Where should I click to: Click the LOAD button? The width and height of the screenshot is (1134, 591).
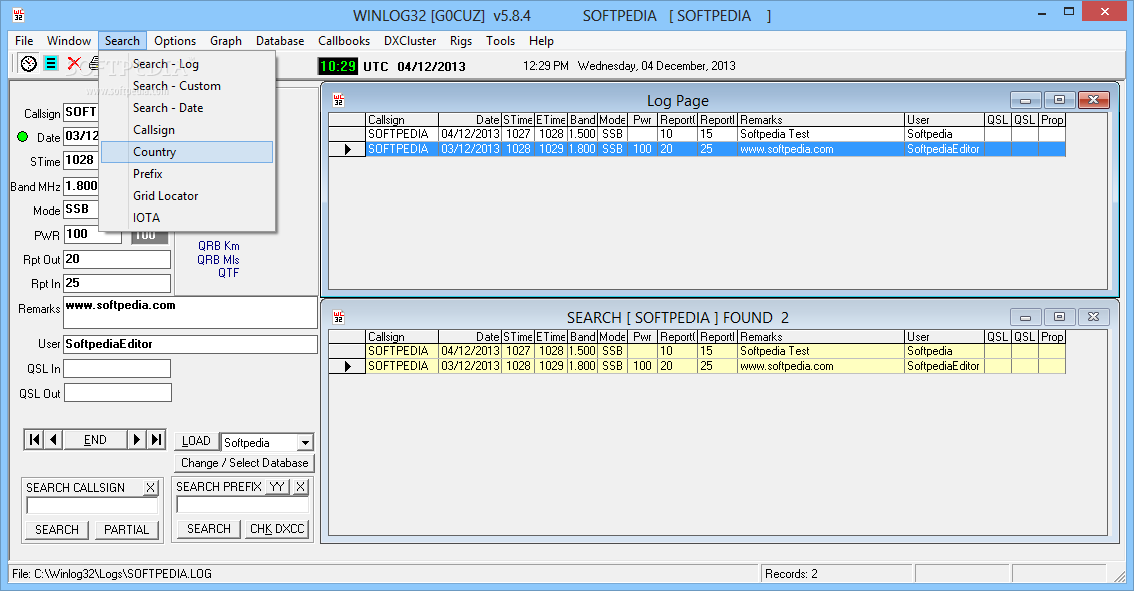(x=196, y=441)
